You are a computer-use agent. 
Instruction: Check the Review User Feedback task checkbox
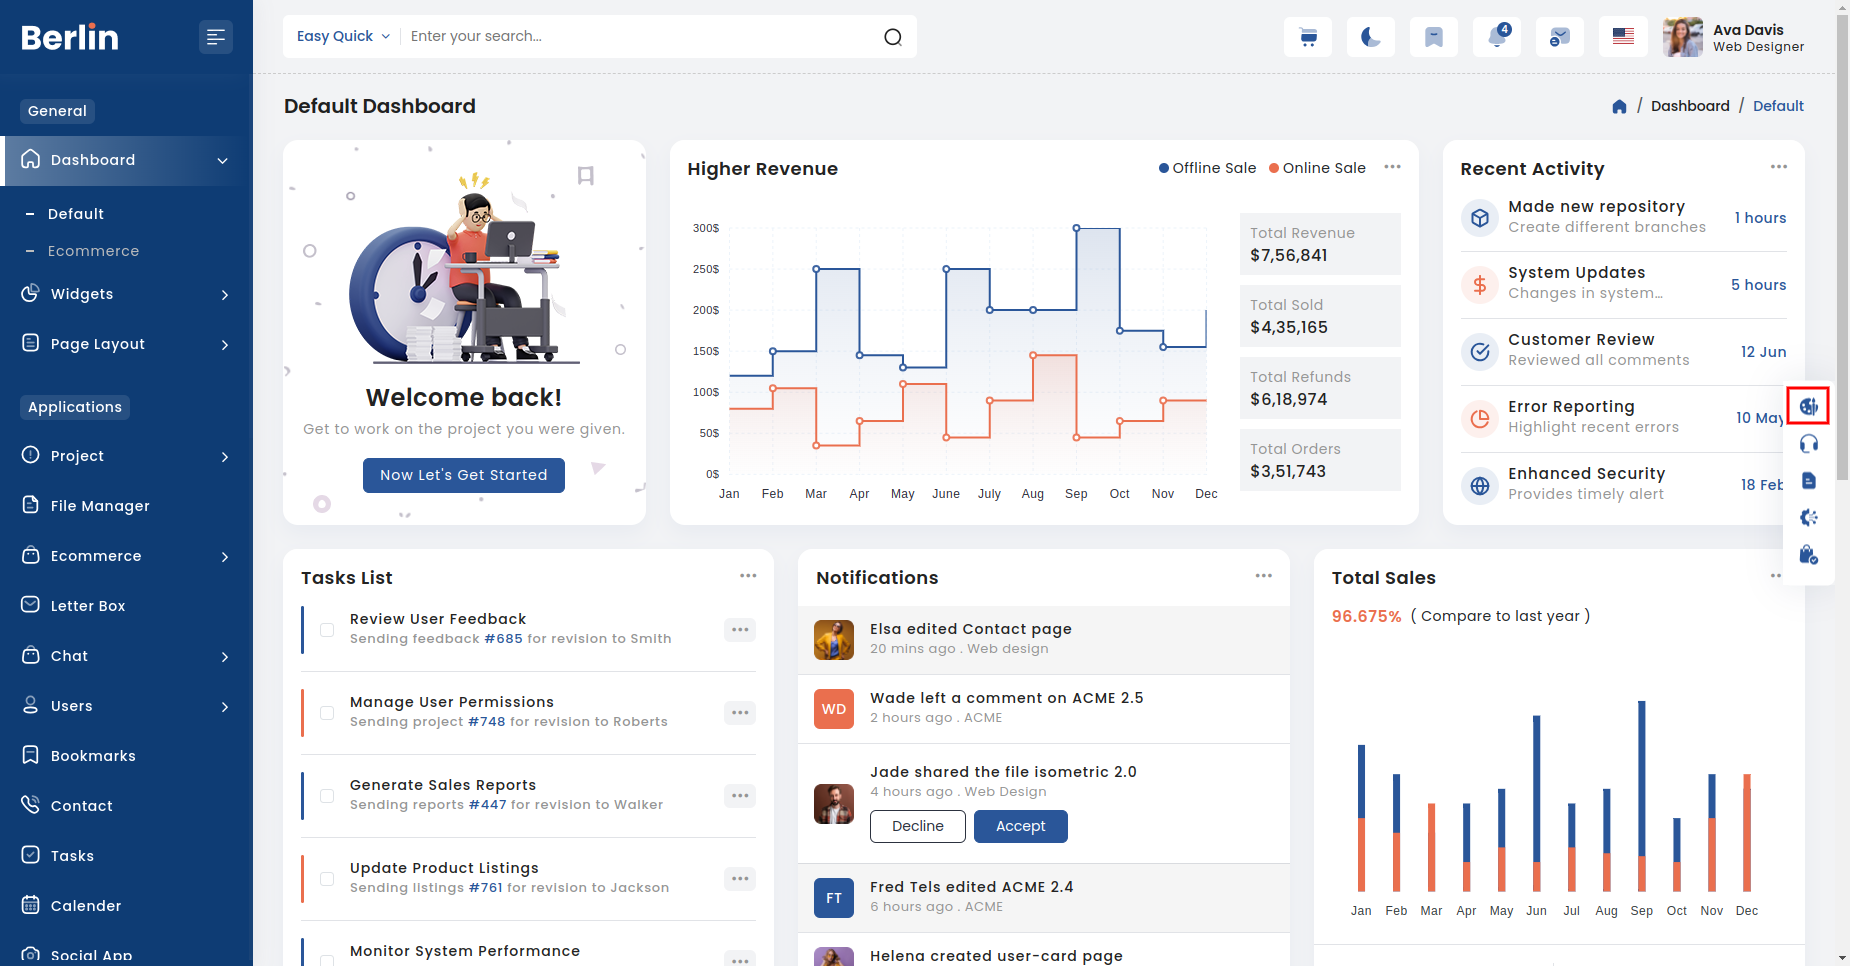tap(327, 630)
